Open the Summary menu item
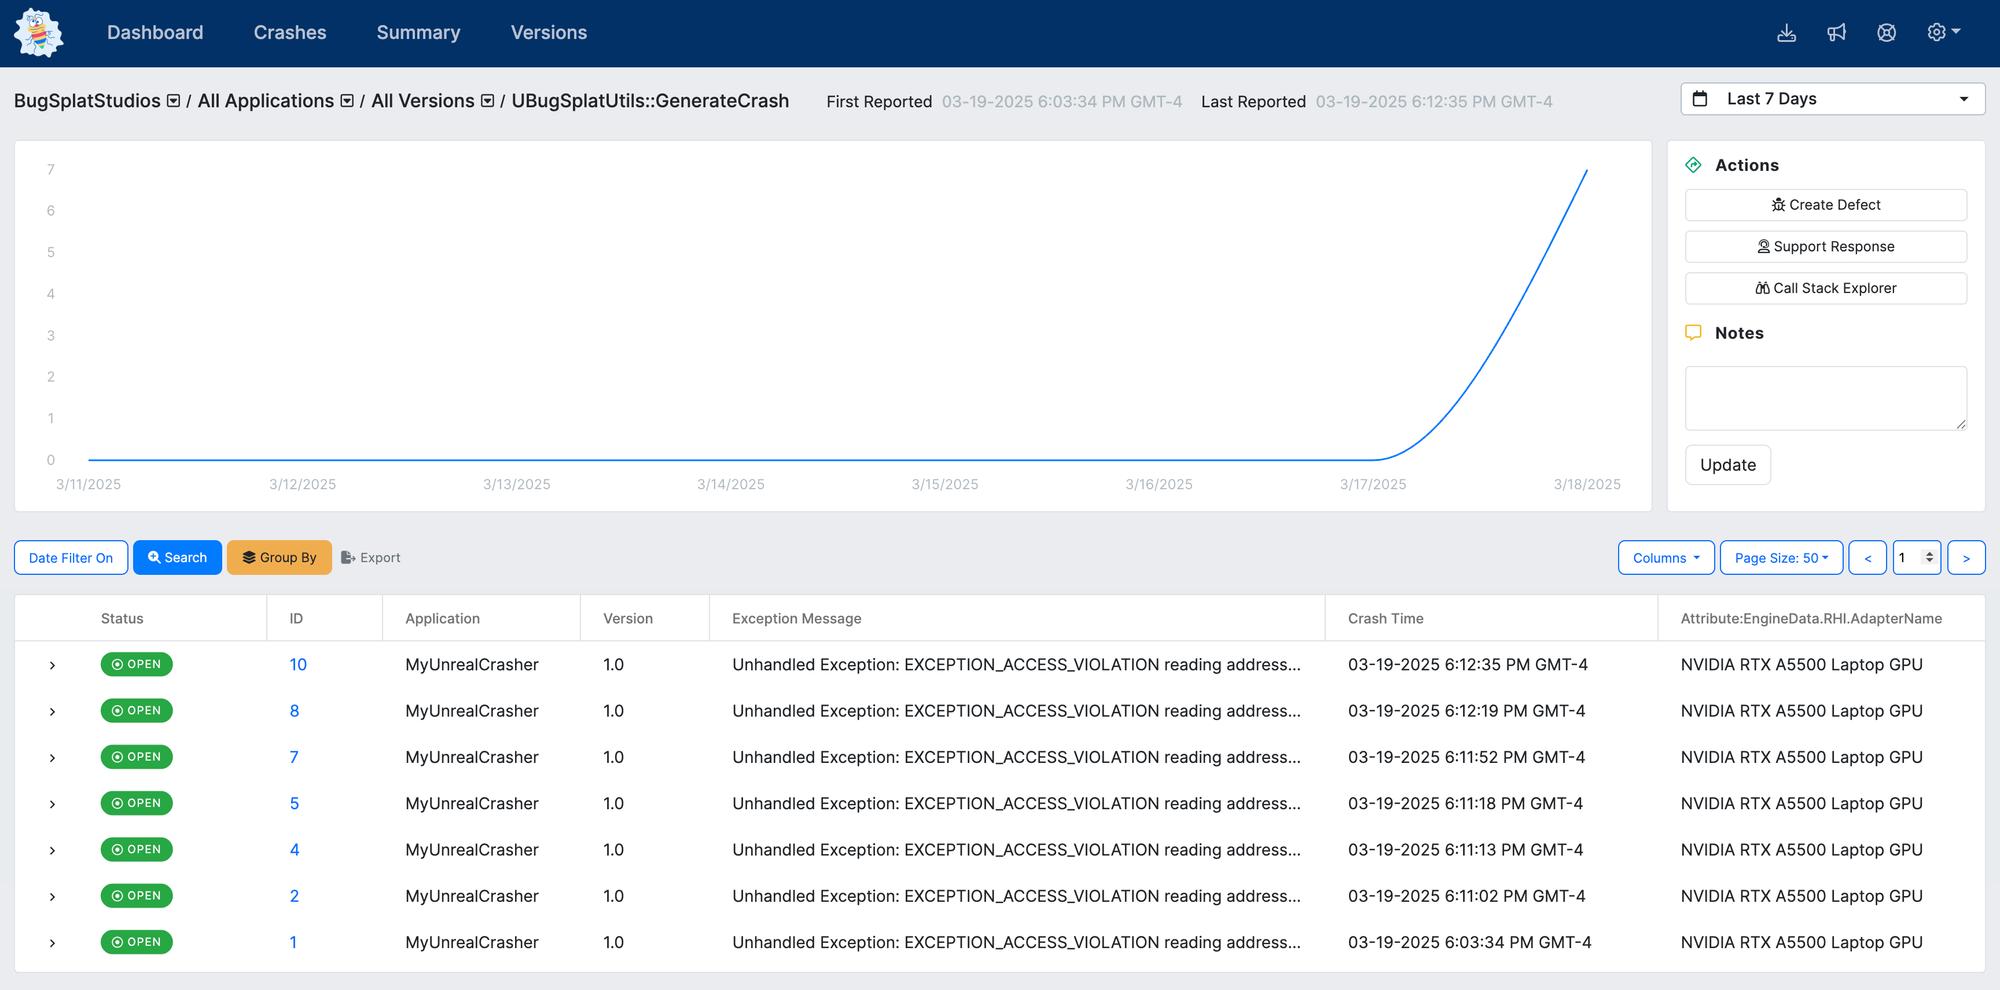Screen dimensions: 2000x990 point(418,33)
